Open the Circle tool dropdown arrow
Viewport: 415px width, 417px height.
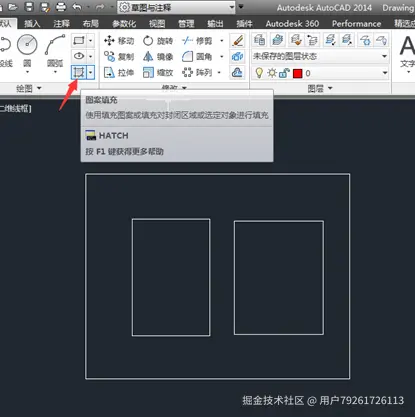point(27,72)
